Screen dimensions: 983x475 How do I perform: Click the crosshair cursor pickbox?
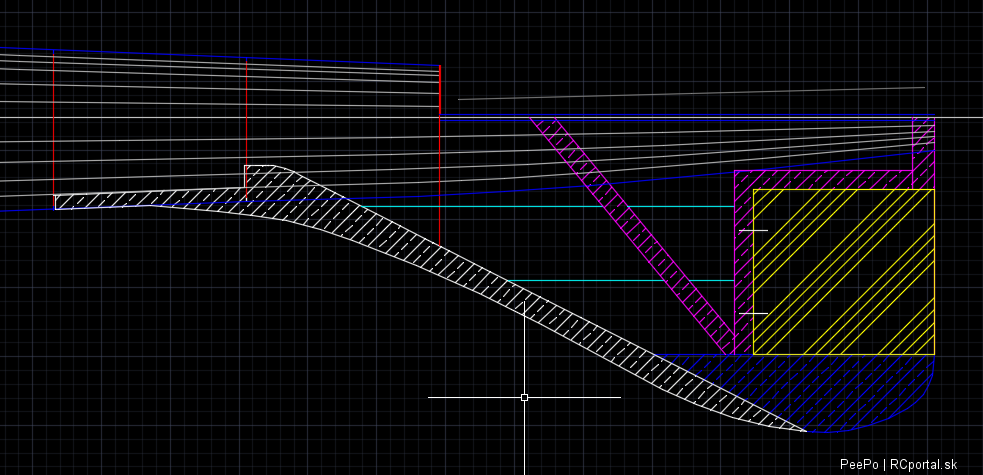(x=524, y=397)
